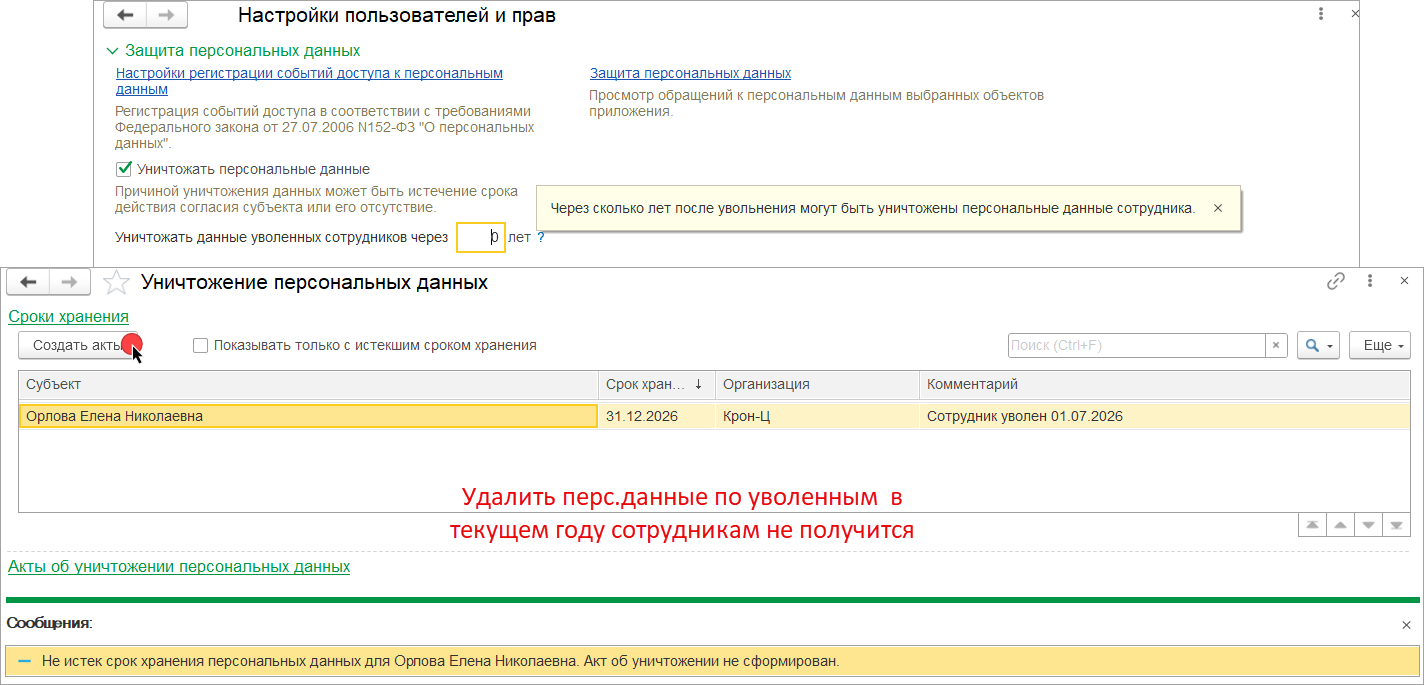Open Акты об уничтожении персональных данных link
This screenshot has width=1424, height=685.
coord(179,566)
